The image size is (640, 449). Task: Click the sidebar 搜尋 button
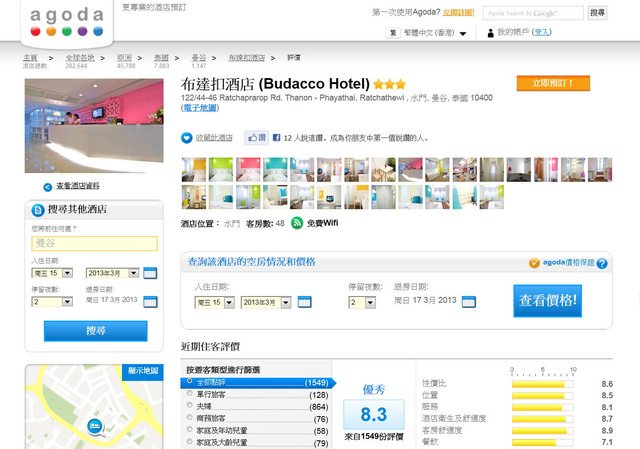[96, 331]
